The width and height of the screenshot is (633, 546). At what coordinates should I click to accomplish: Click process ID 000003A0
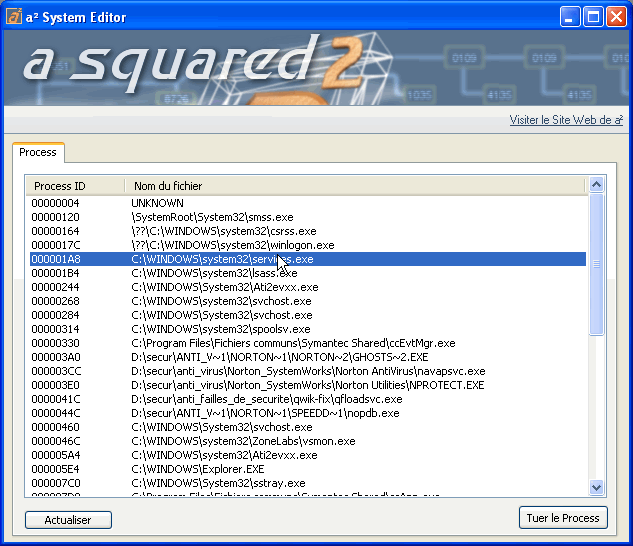coord(56,357)
